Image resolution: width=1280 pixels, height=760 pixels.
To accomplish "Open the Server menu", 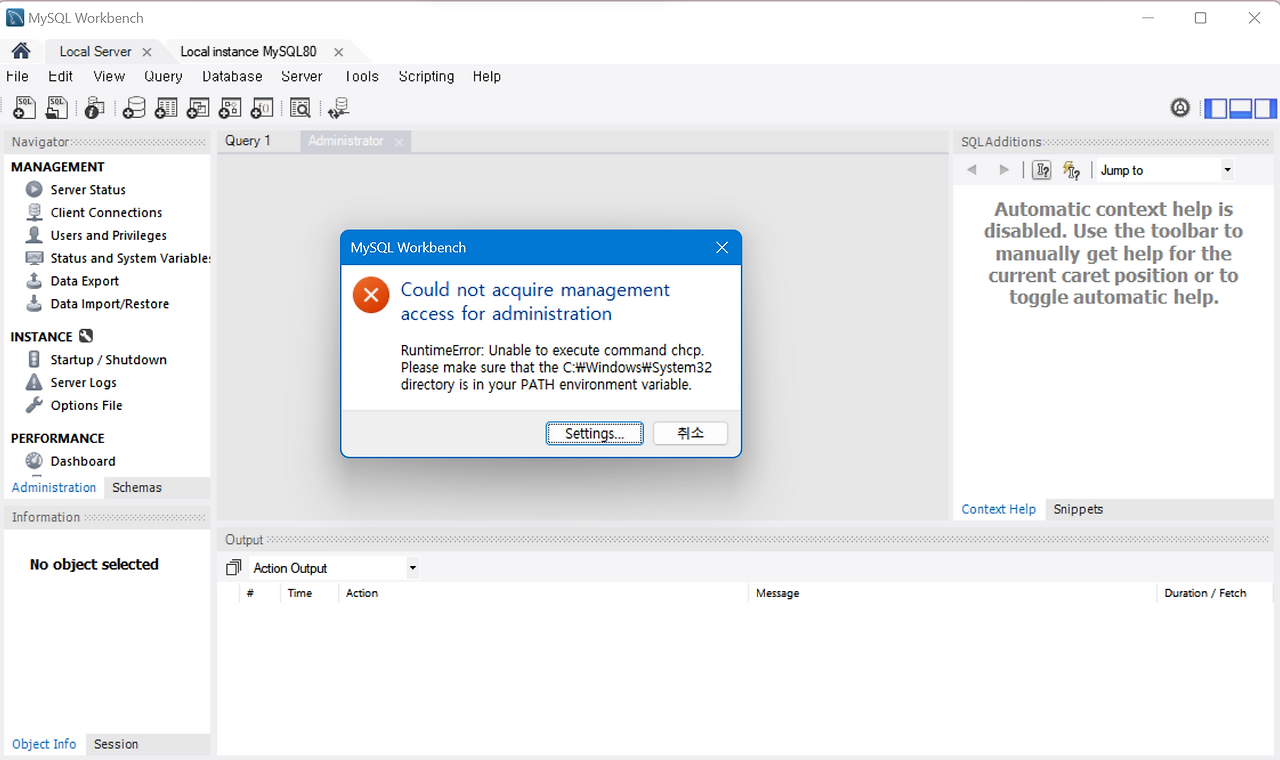I will coord(301,77).
